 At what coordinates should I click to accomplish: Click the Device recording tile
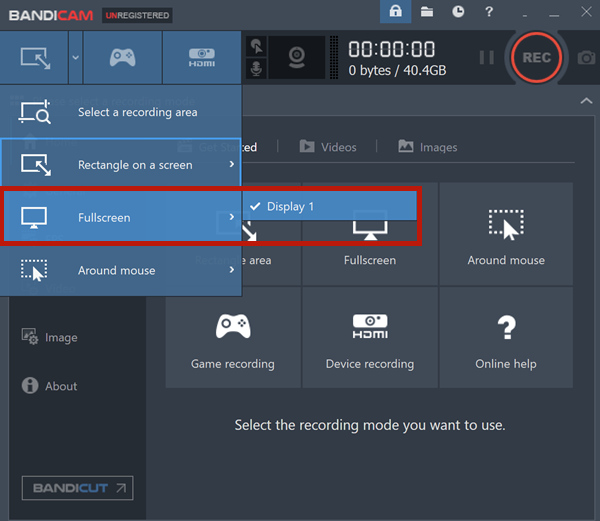(370, 337)
